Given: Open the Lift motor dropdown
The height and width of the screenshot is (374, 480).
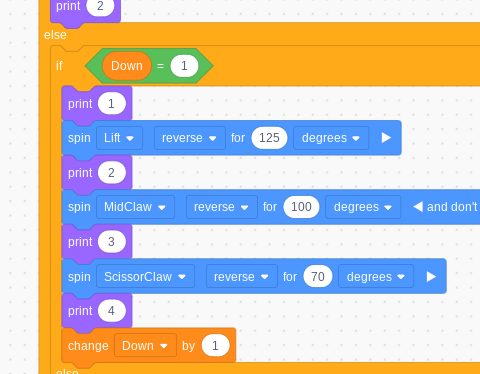Looking at the screenshot, I should tap(119, 138).
